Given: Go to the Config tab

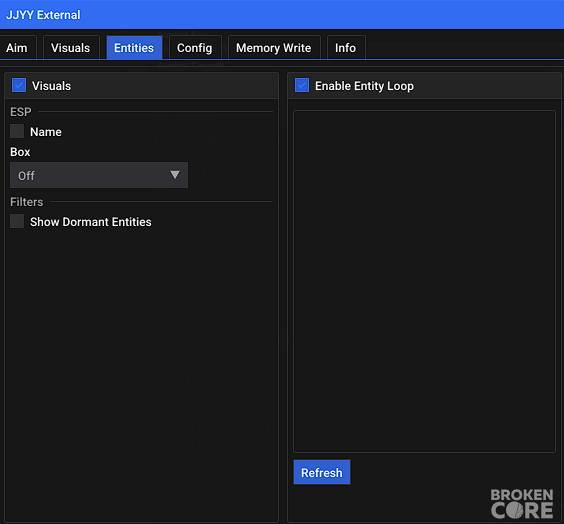Looking at the screenshot, I should click(195, 47).
